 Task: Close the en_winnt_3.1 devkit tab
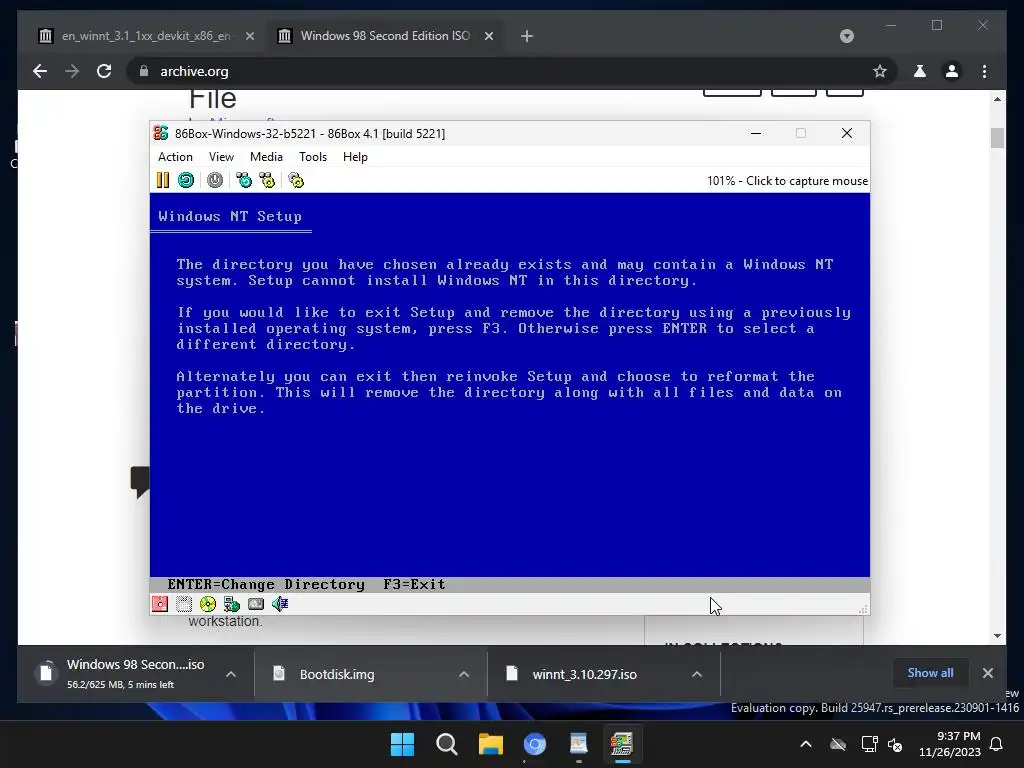click(249, 36)
